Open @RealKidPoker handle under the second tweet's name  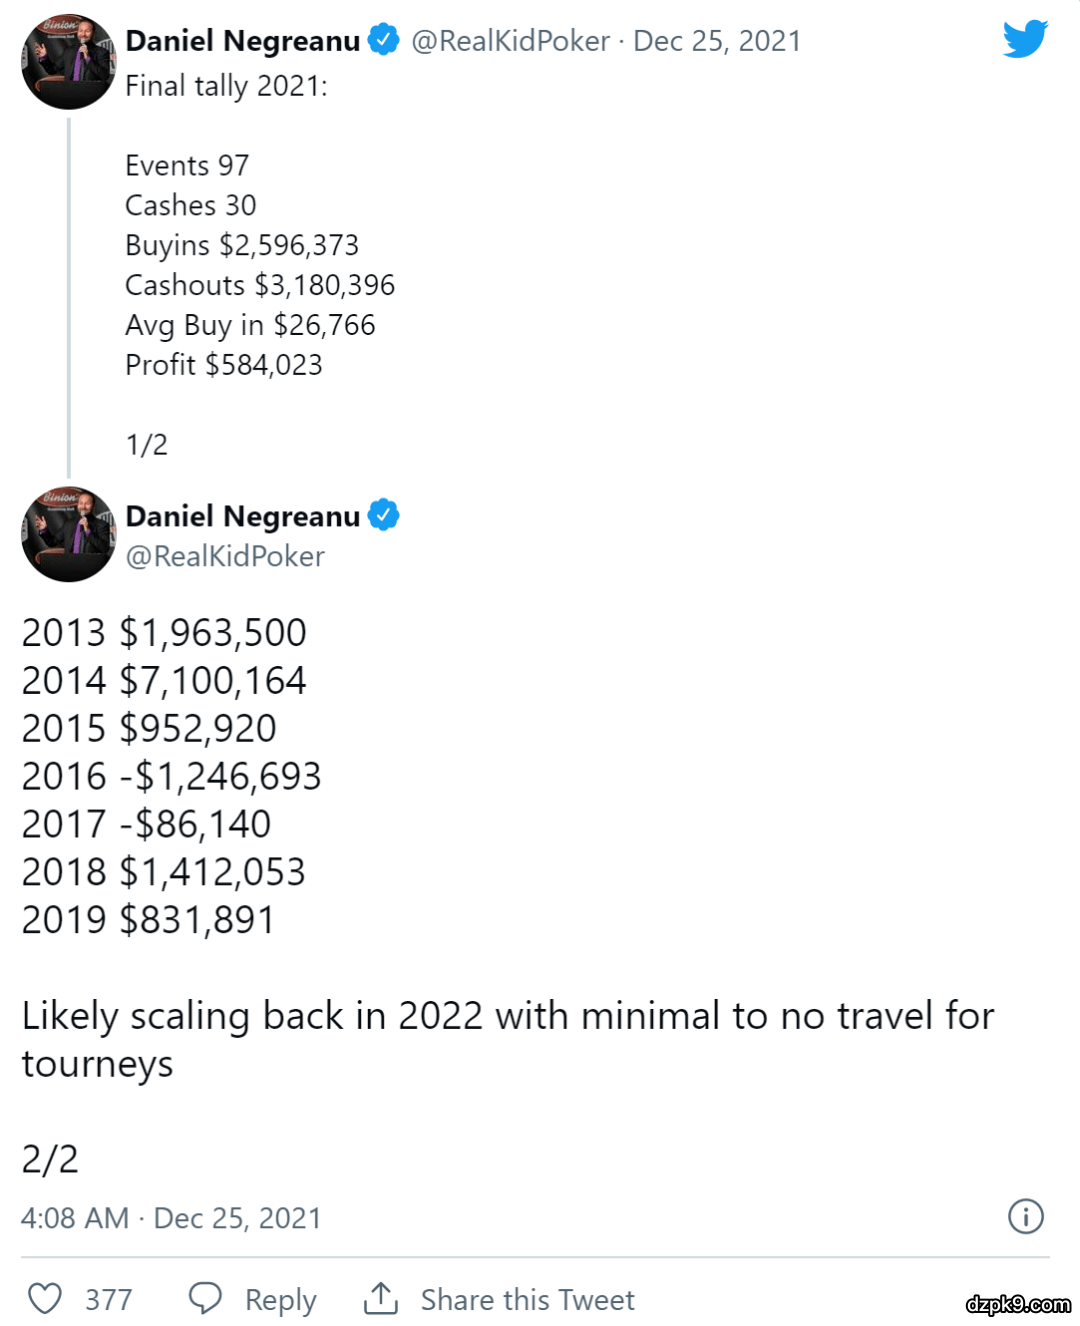click(x=225, y=556)
